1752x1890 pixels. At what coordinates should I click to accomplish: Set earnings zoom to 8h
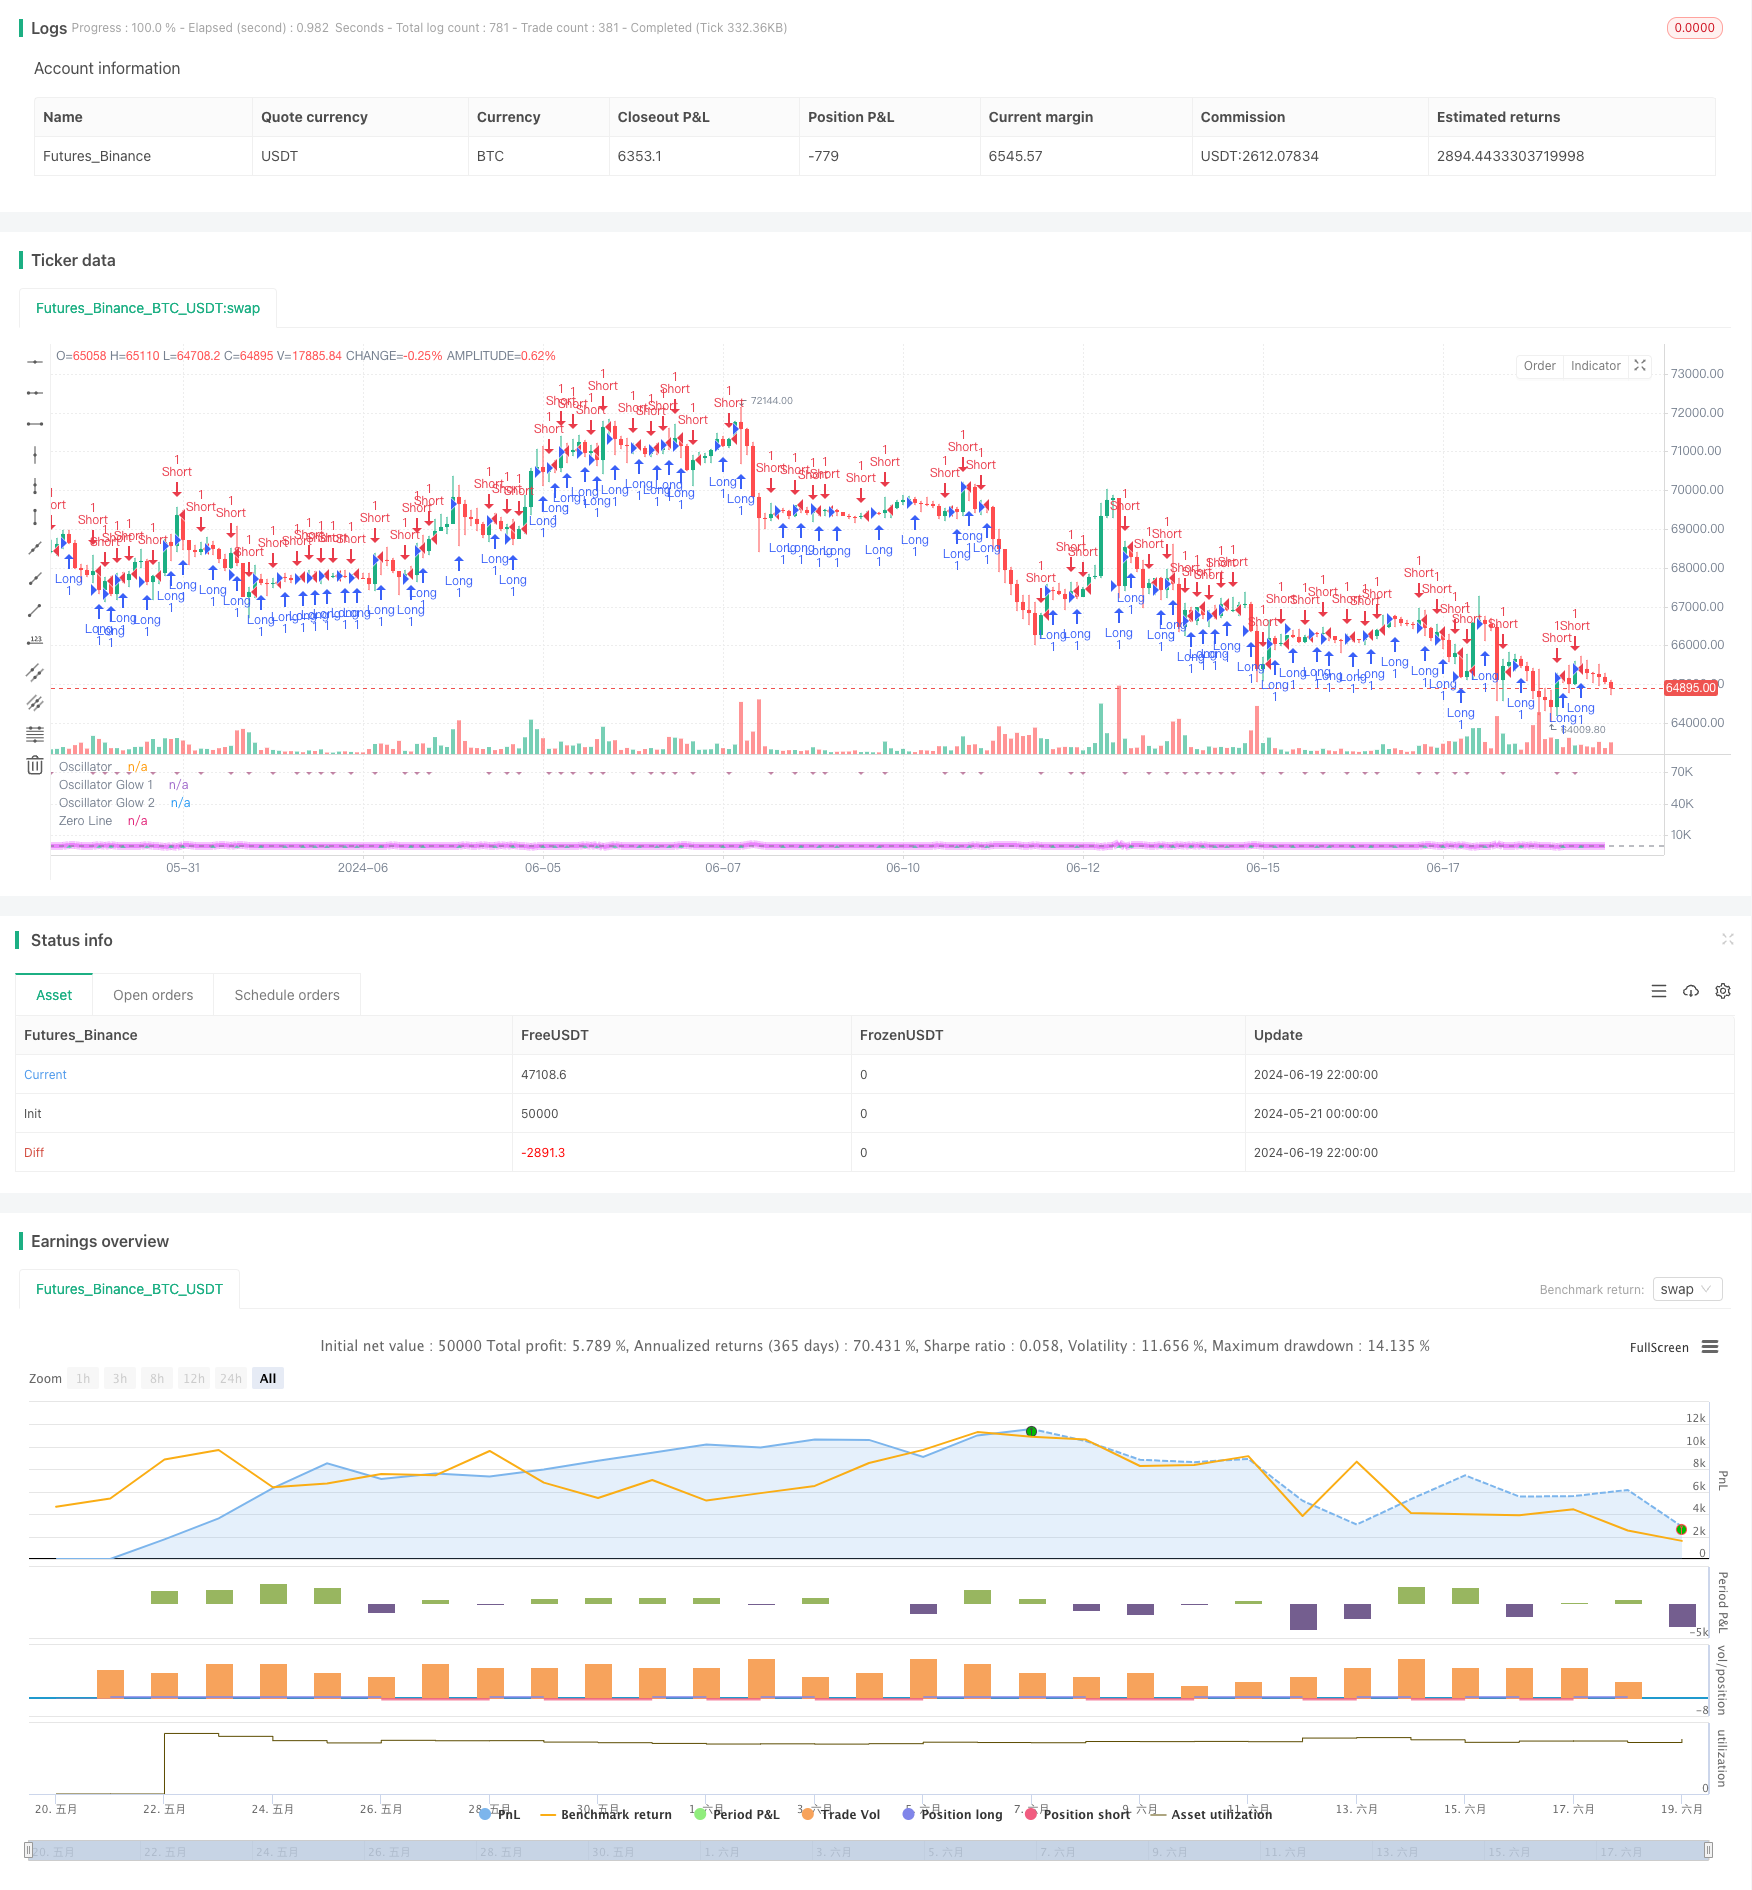point(157,1378)
